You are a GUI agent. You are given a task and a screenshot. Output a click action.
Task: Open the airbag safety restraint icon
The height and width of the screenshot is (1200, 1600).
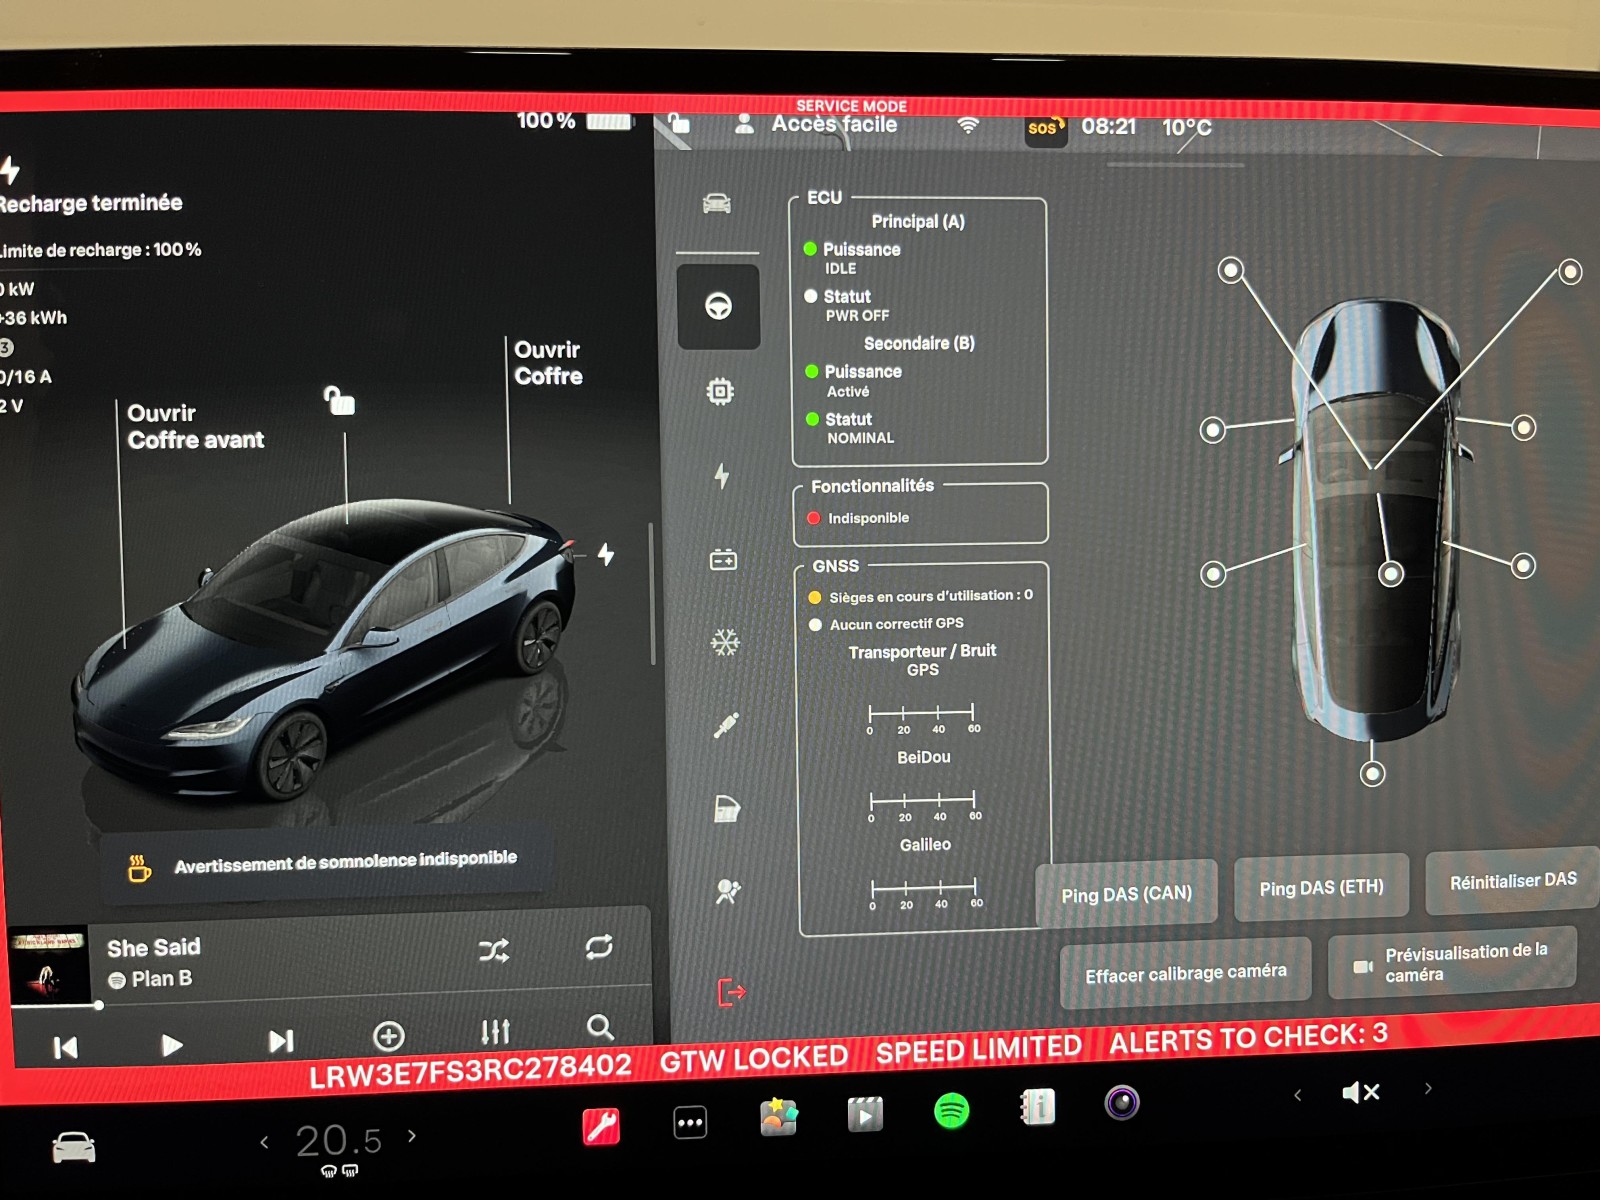pyautogui.click(x=728, y=891)
